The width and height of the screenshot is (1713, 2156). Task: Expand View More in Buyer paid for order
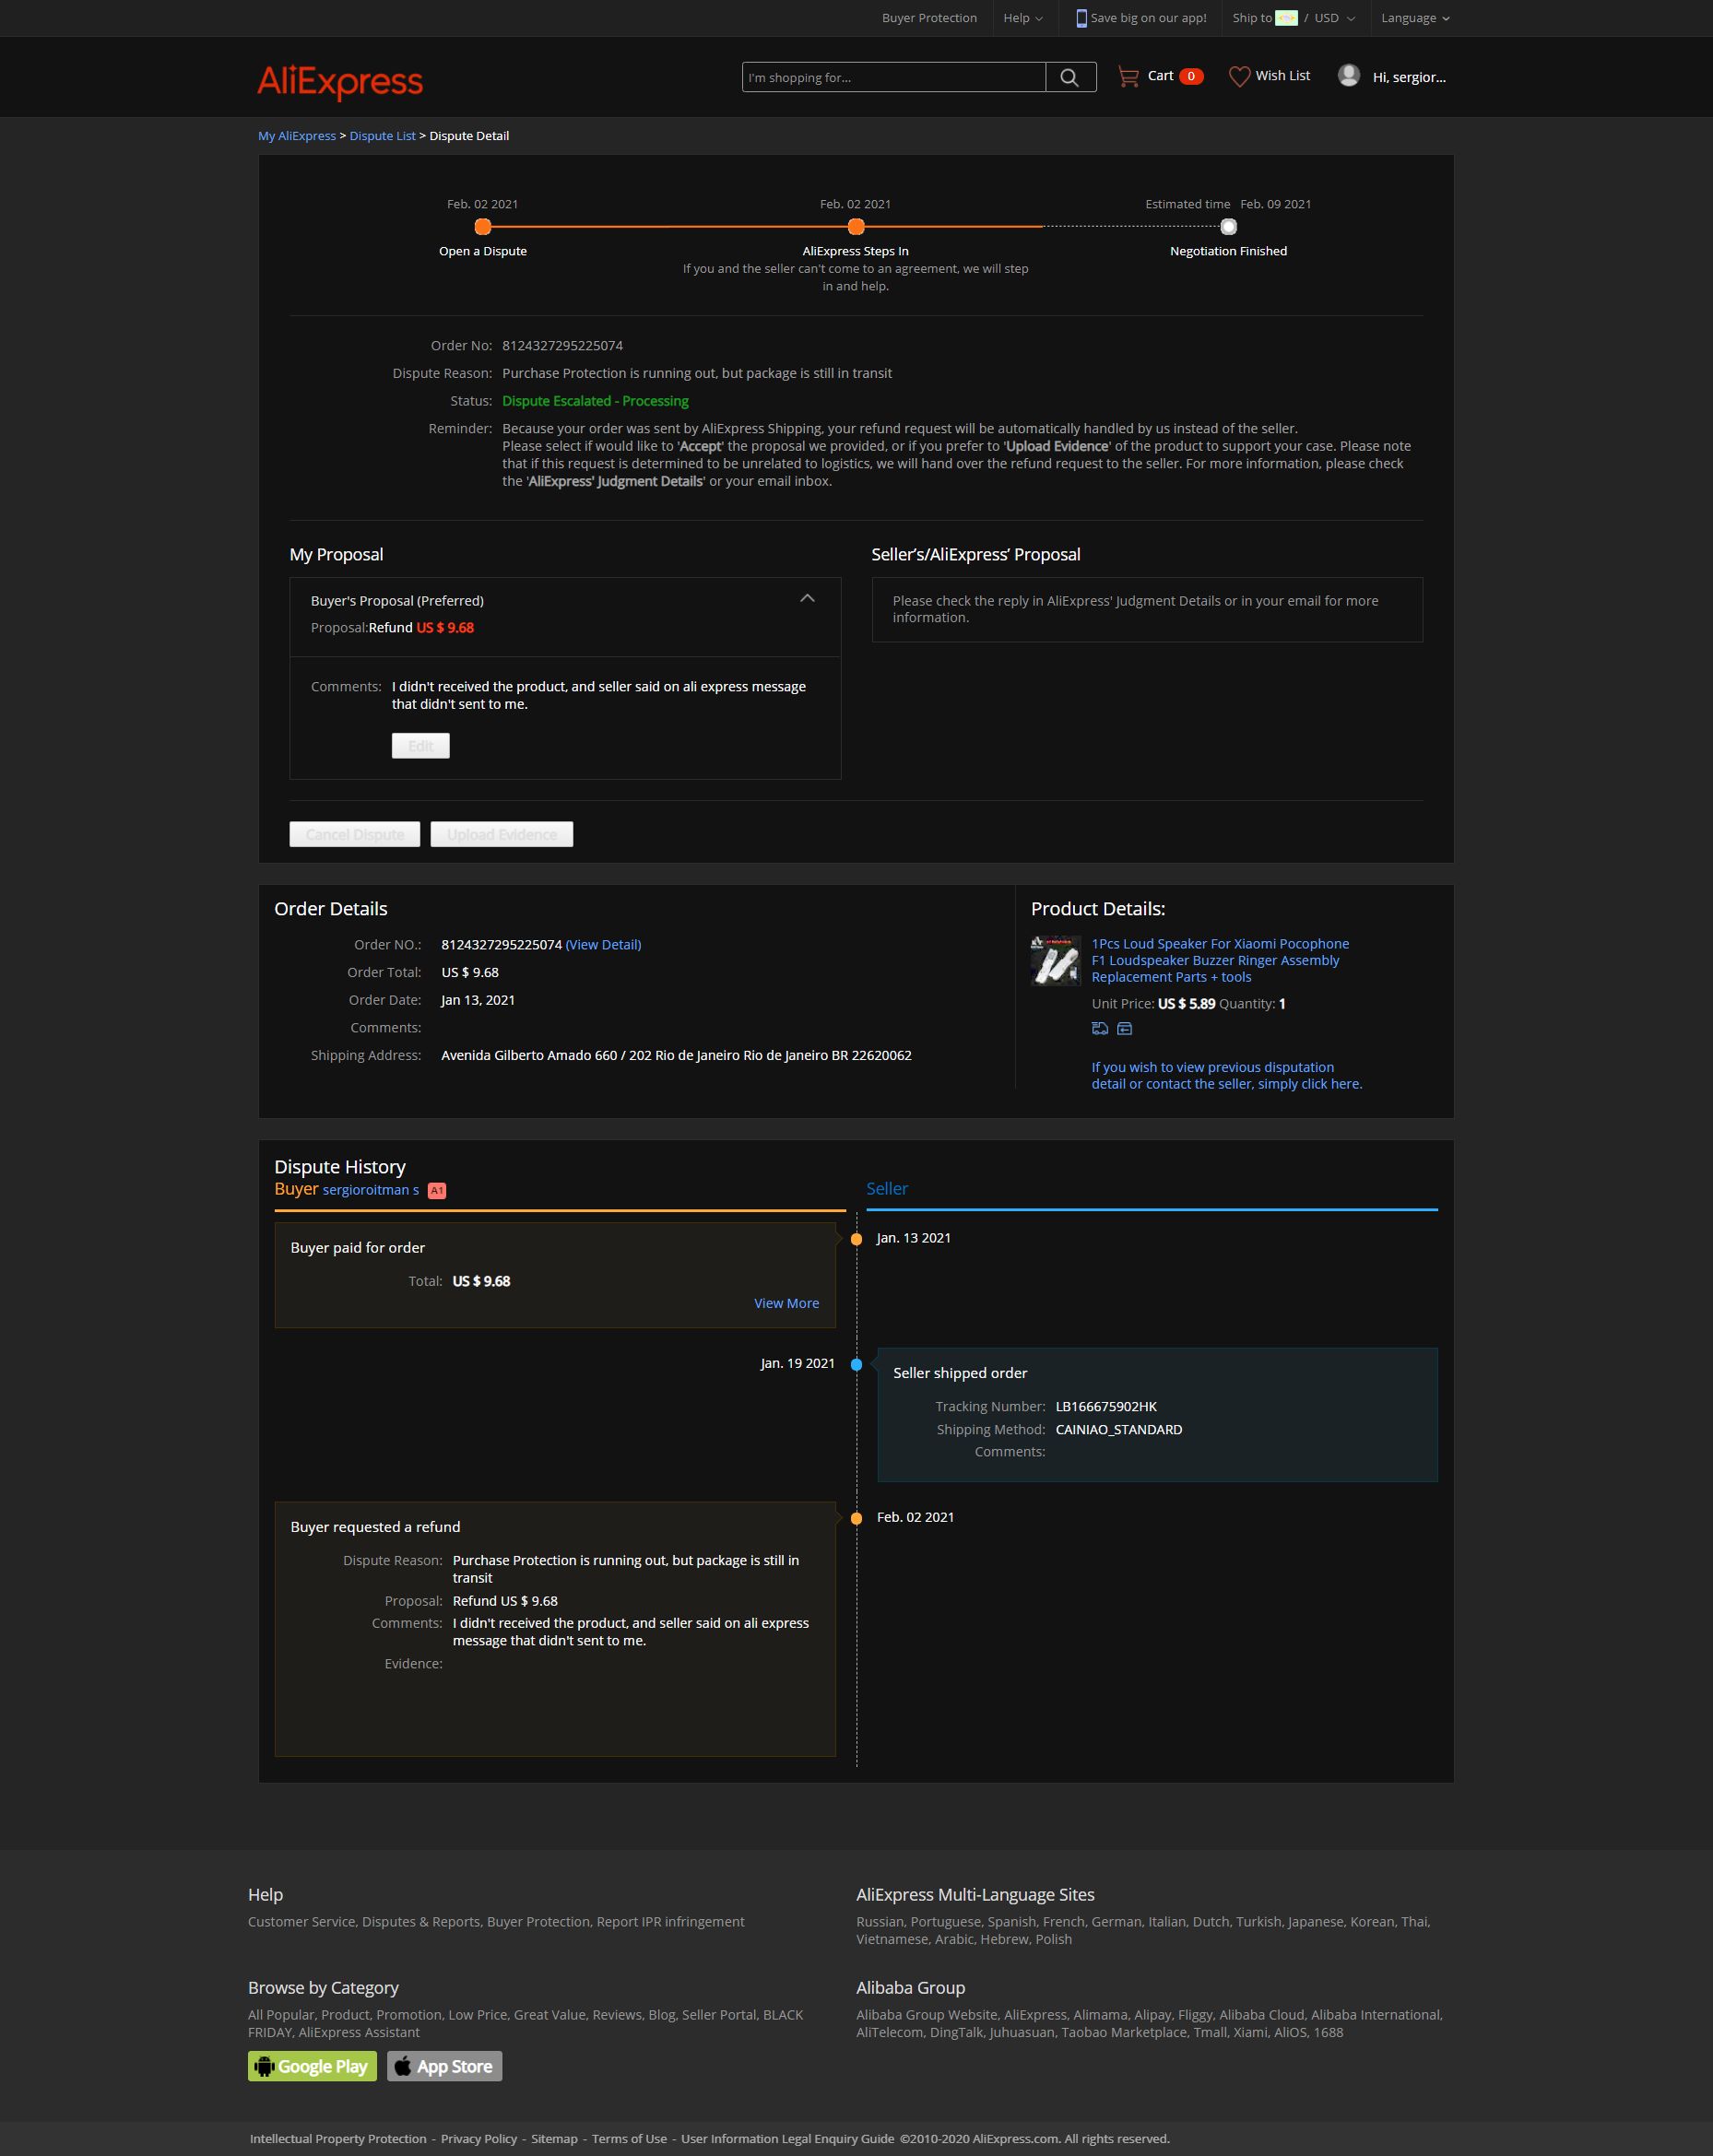[x=786, y=1303]
